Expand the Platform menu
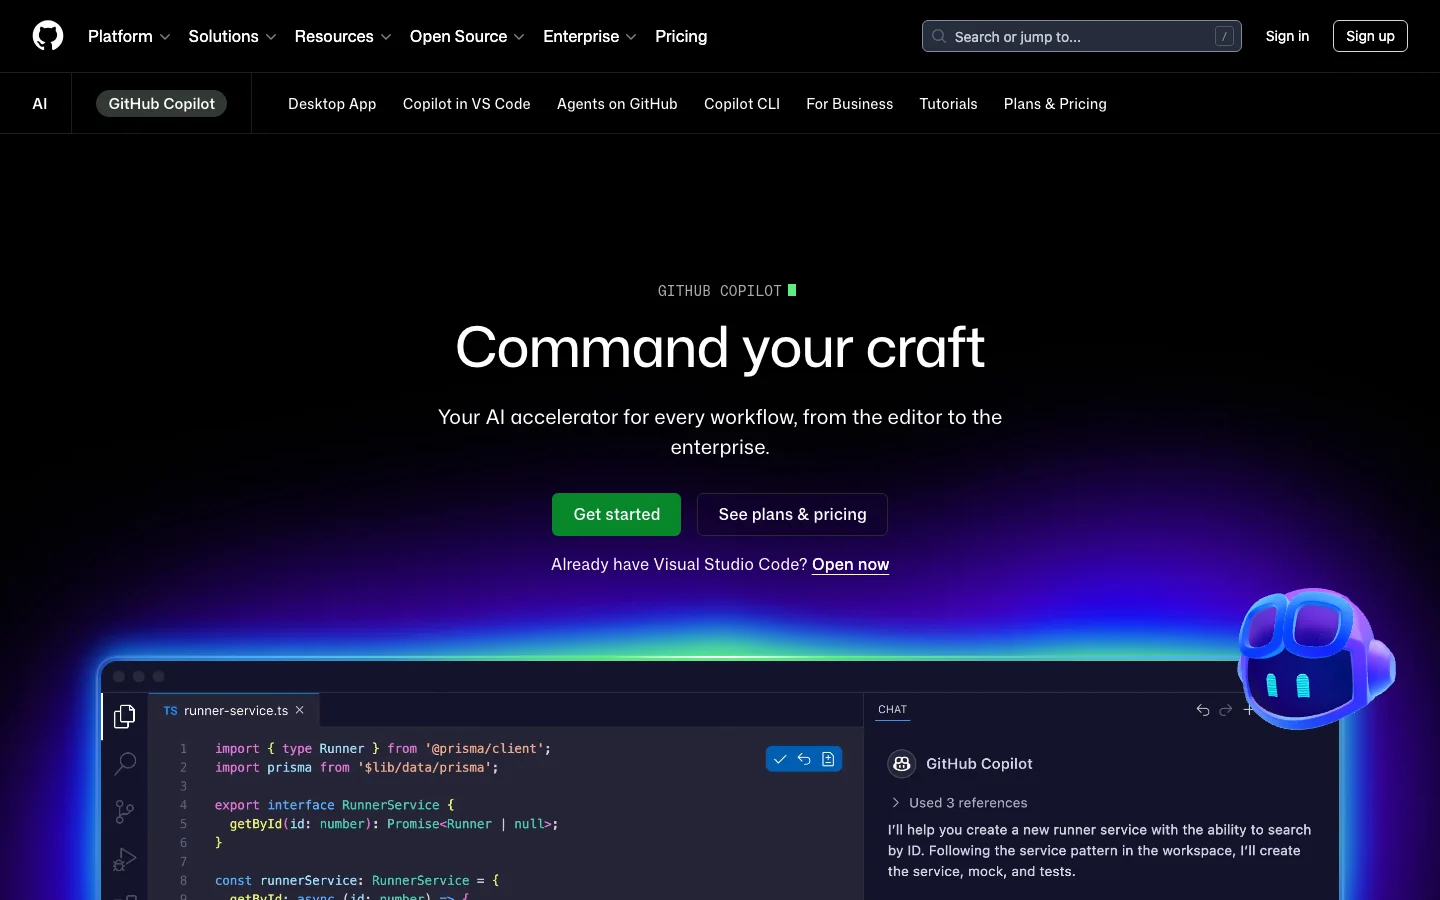Screen dimensions: 1440x900 click(x=129, y=36)
